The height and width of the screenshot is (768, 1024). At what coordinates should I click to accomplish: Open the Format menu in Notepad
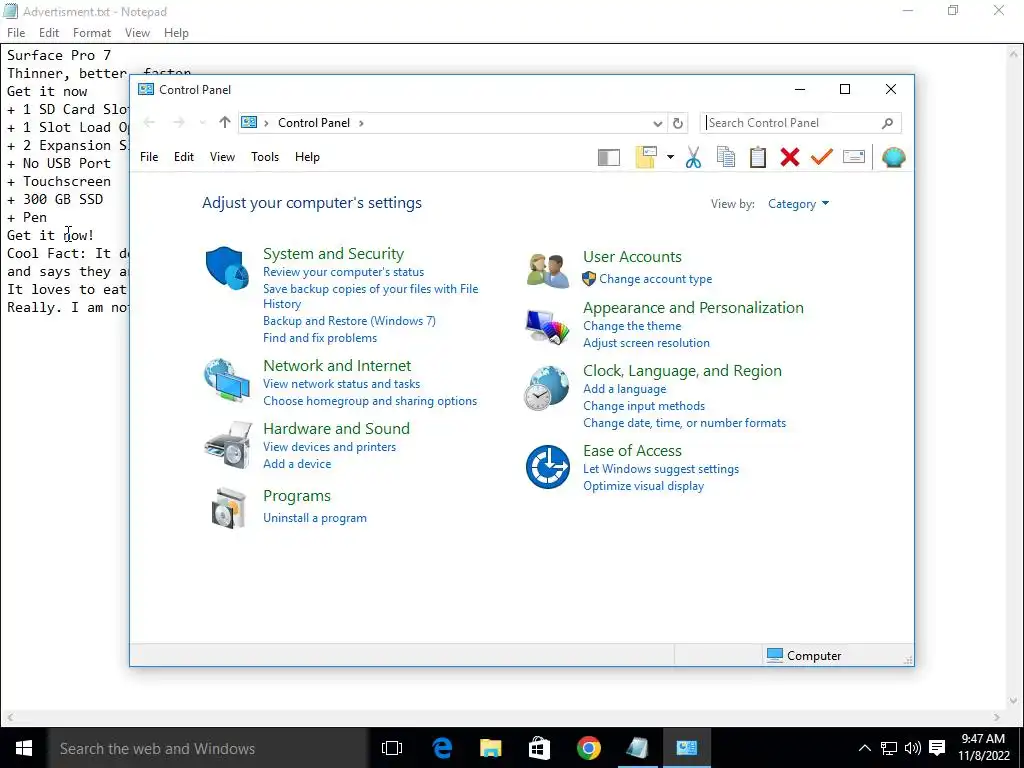coord(91,33)
